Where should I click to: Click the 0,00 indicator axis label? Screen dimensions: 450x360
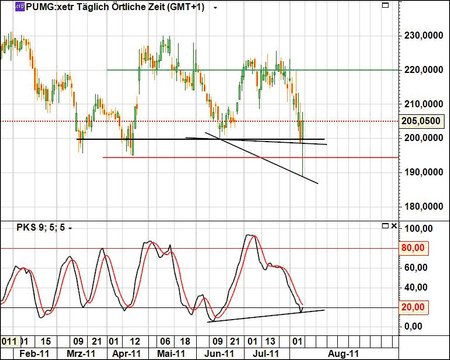coord(413,326)
